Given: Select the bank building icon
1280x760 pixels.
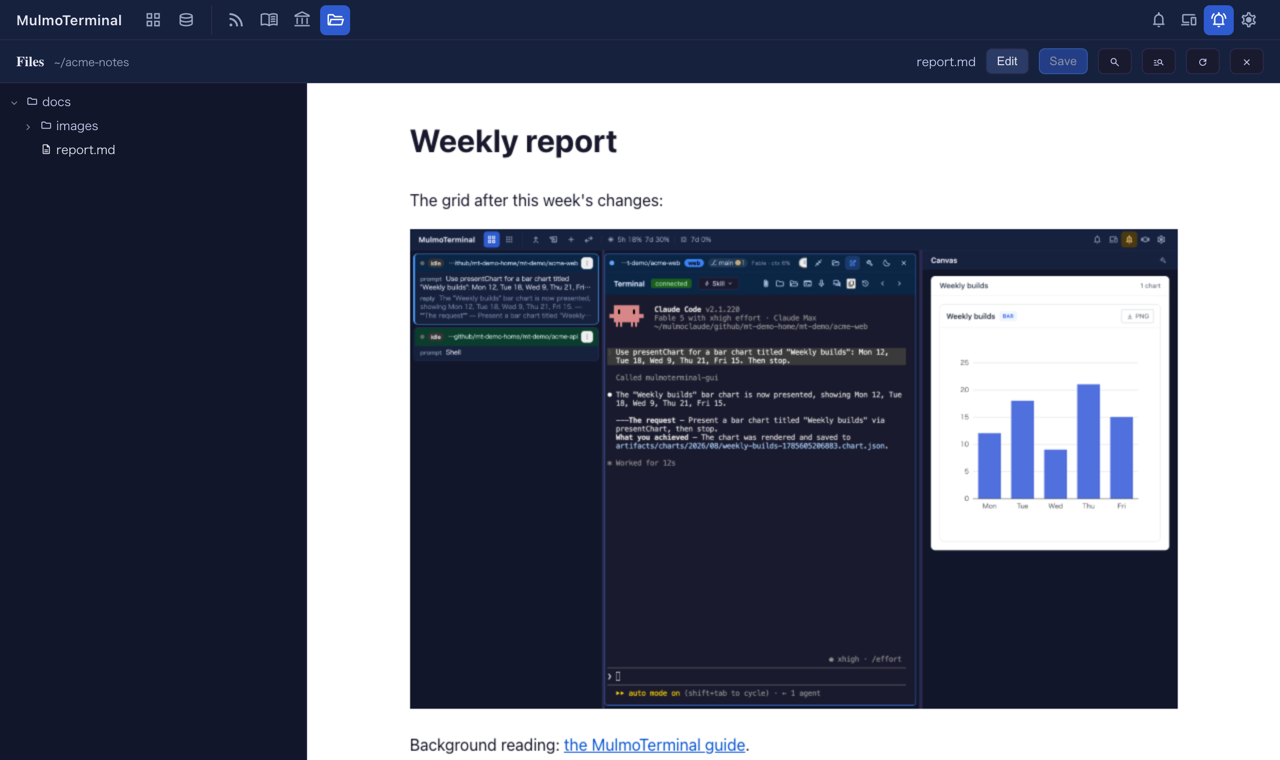Looking at the screenshot, I should (302, 20).
